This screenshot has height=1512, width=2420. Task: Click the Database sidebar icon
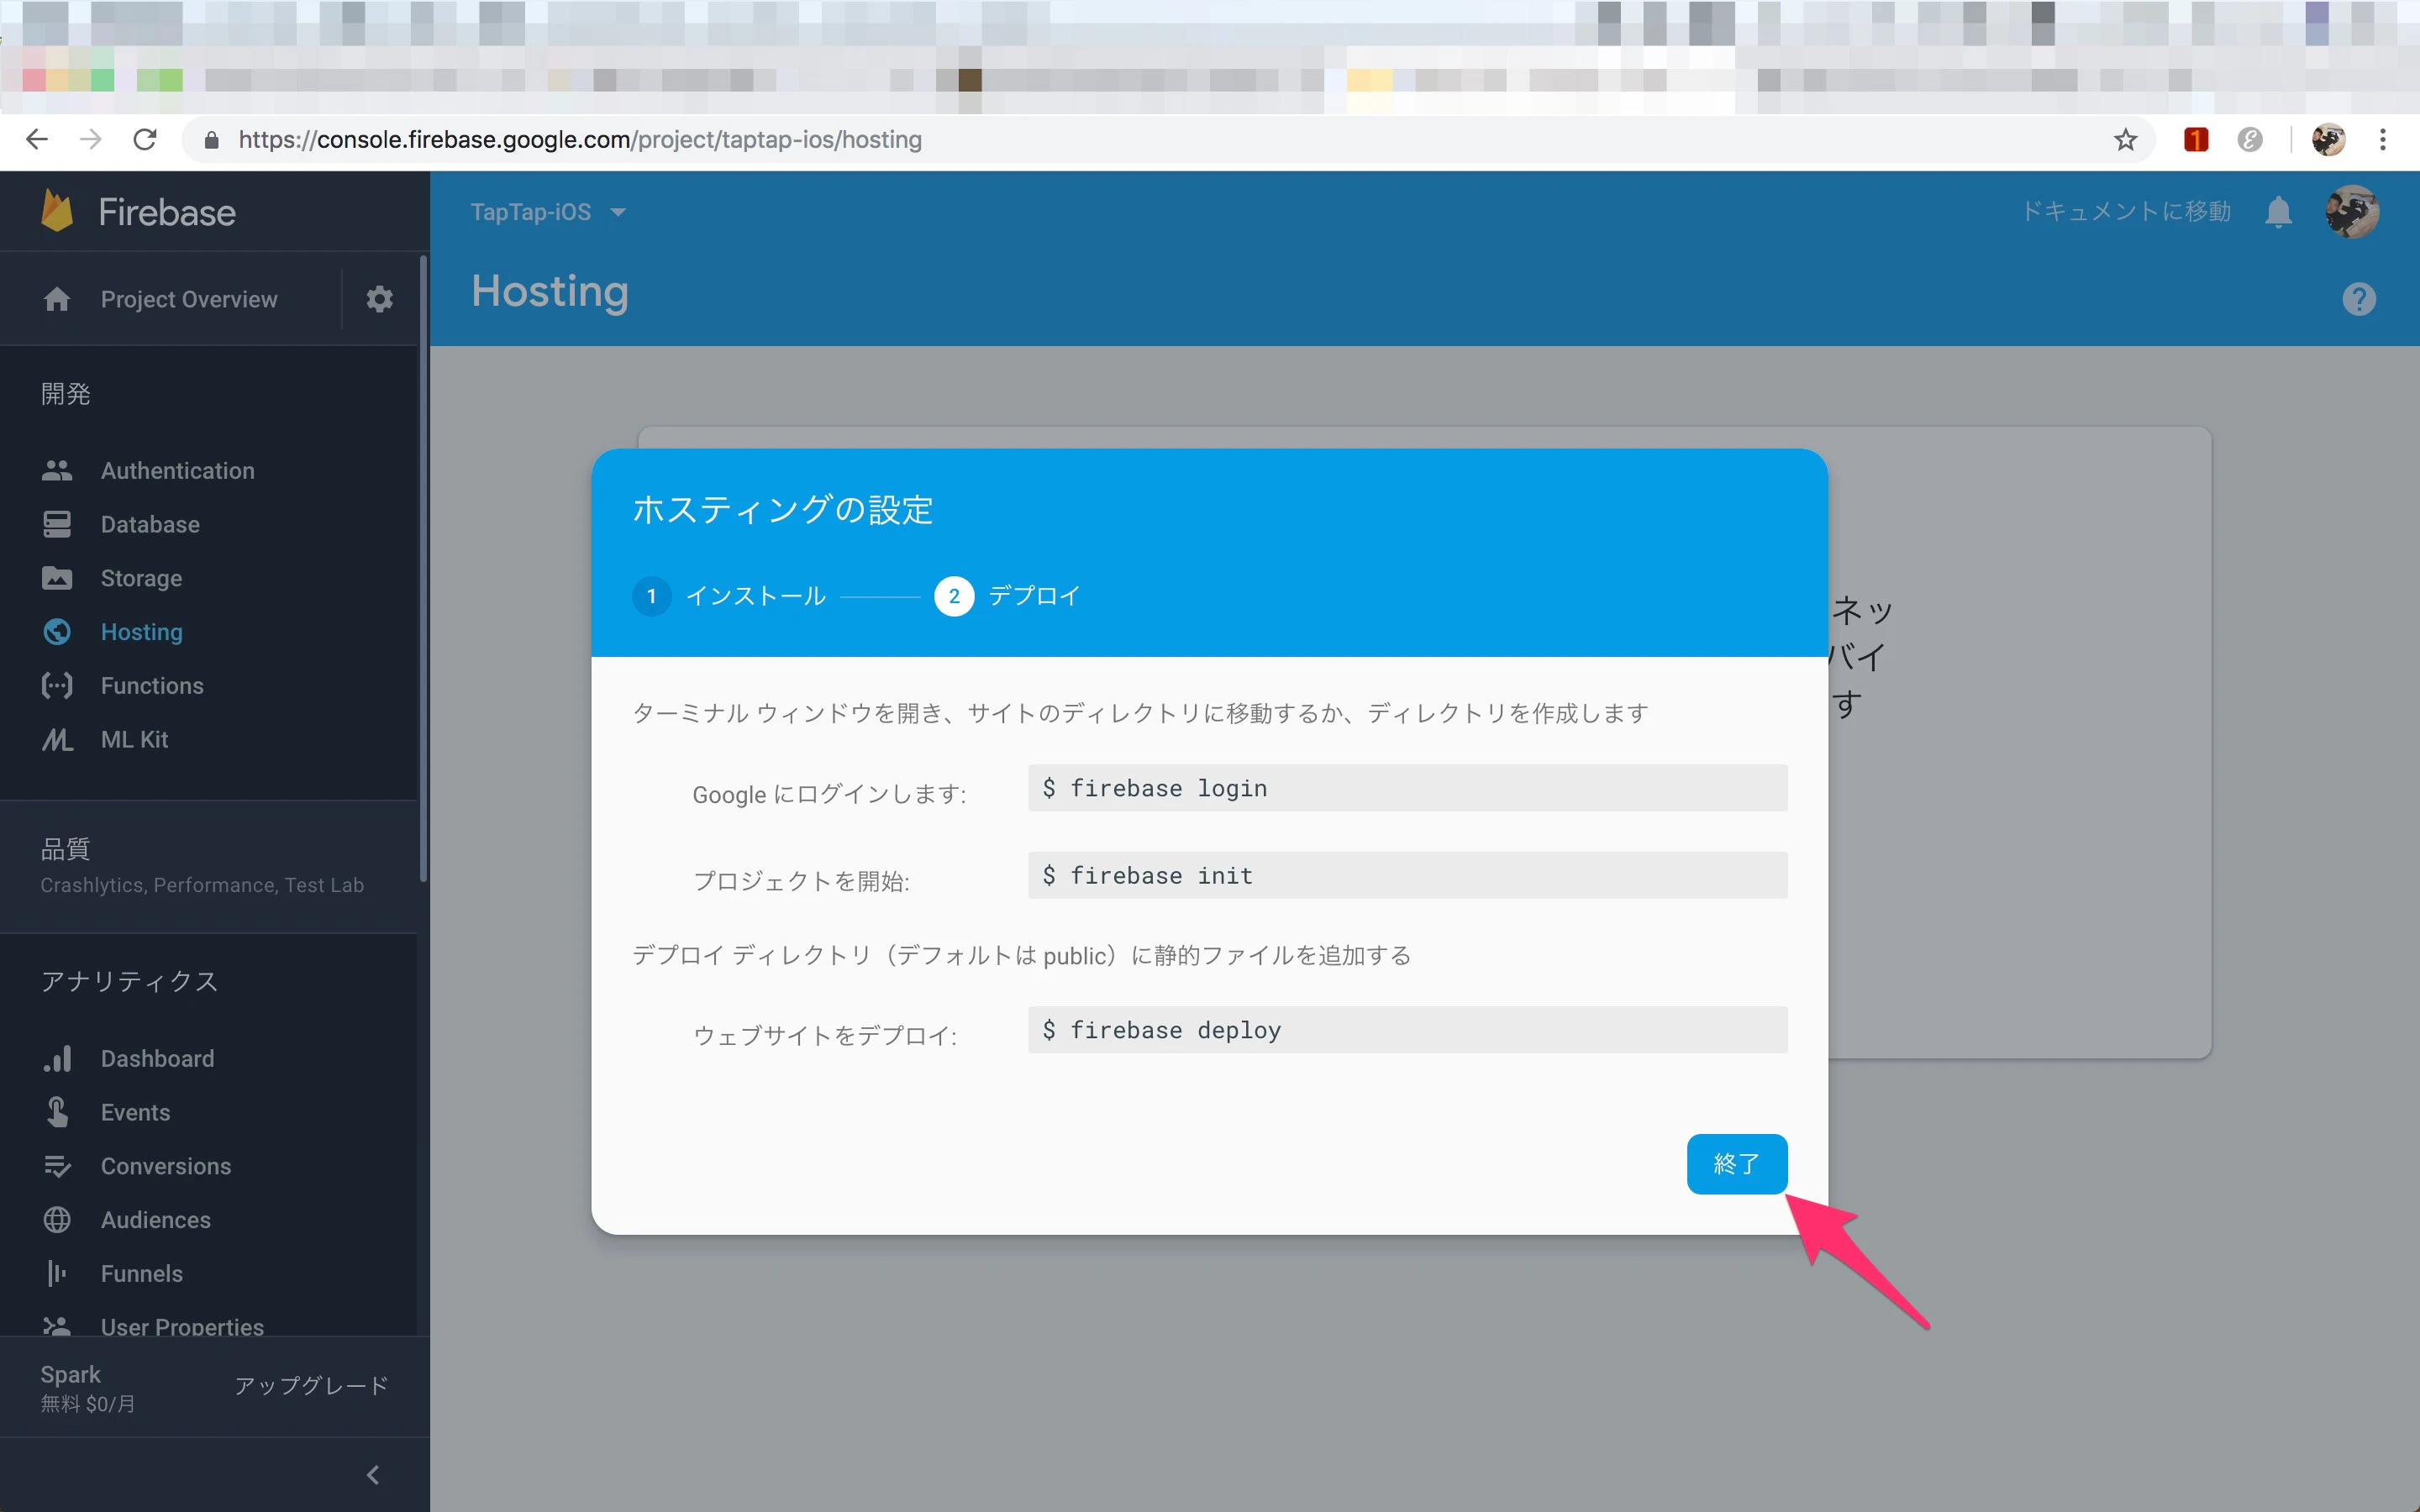pos(57,524)
